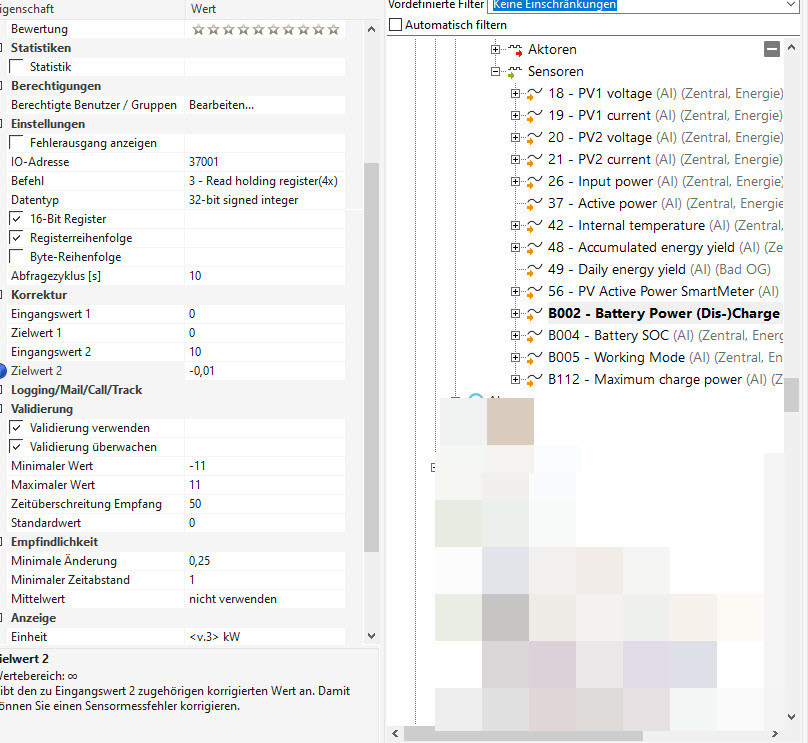Click the Aktoren node icon
The image size is (808, 743).
[515, 50]
